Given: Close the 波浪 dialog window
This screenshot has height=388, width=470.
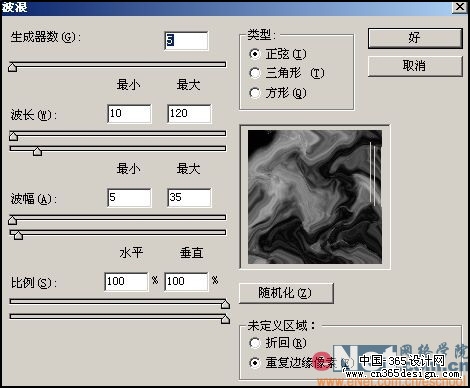Looking at the screenshot, I should (x=460, y=7).
